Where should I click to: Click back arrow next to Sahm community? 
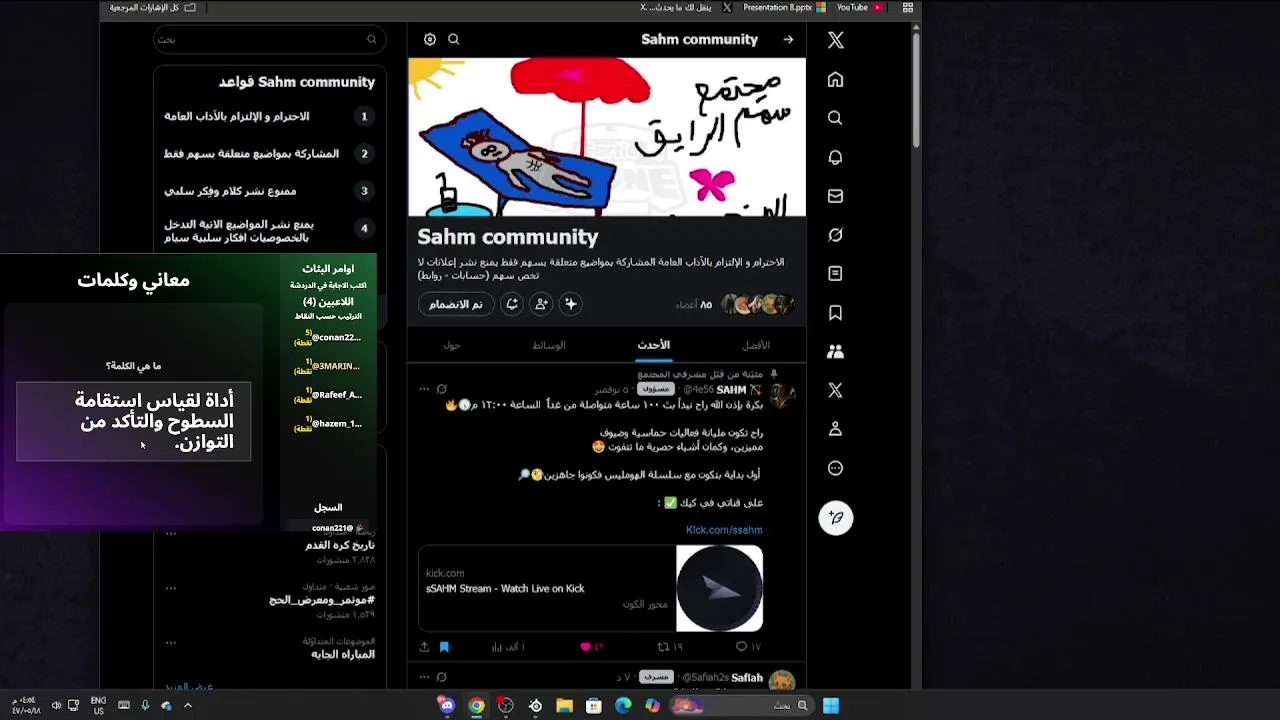788,40
